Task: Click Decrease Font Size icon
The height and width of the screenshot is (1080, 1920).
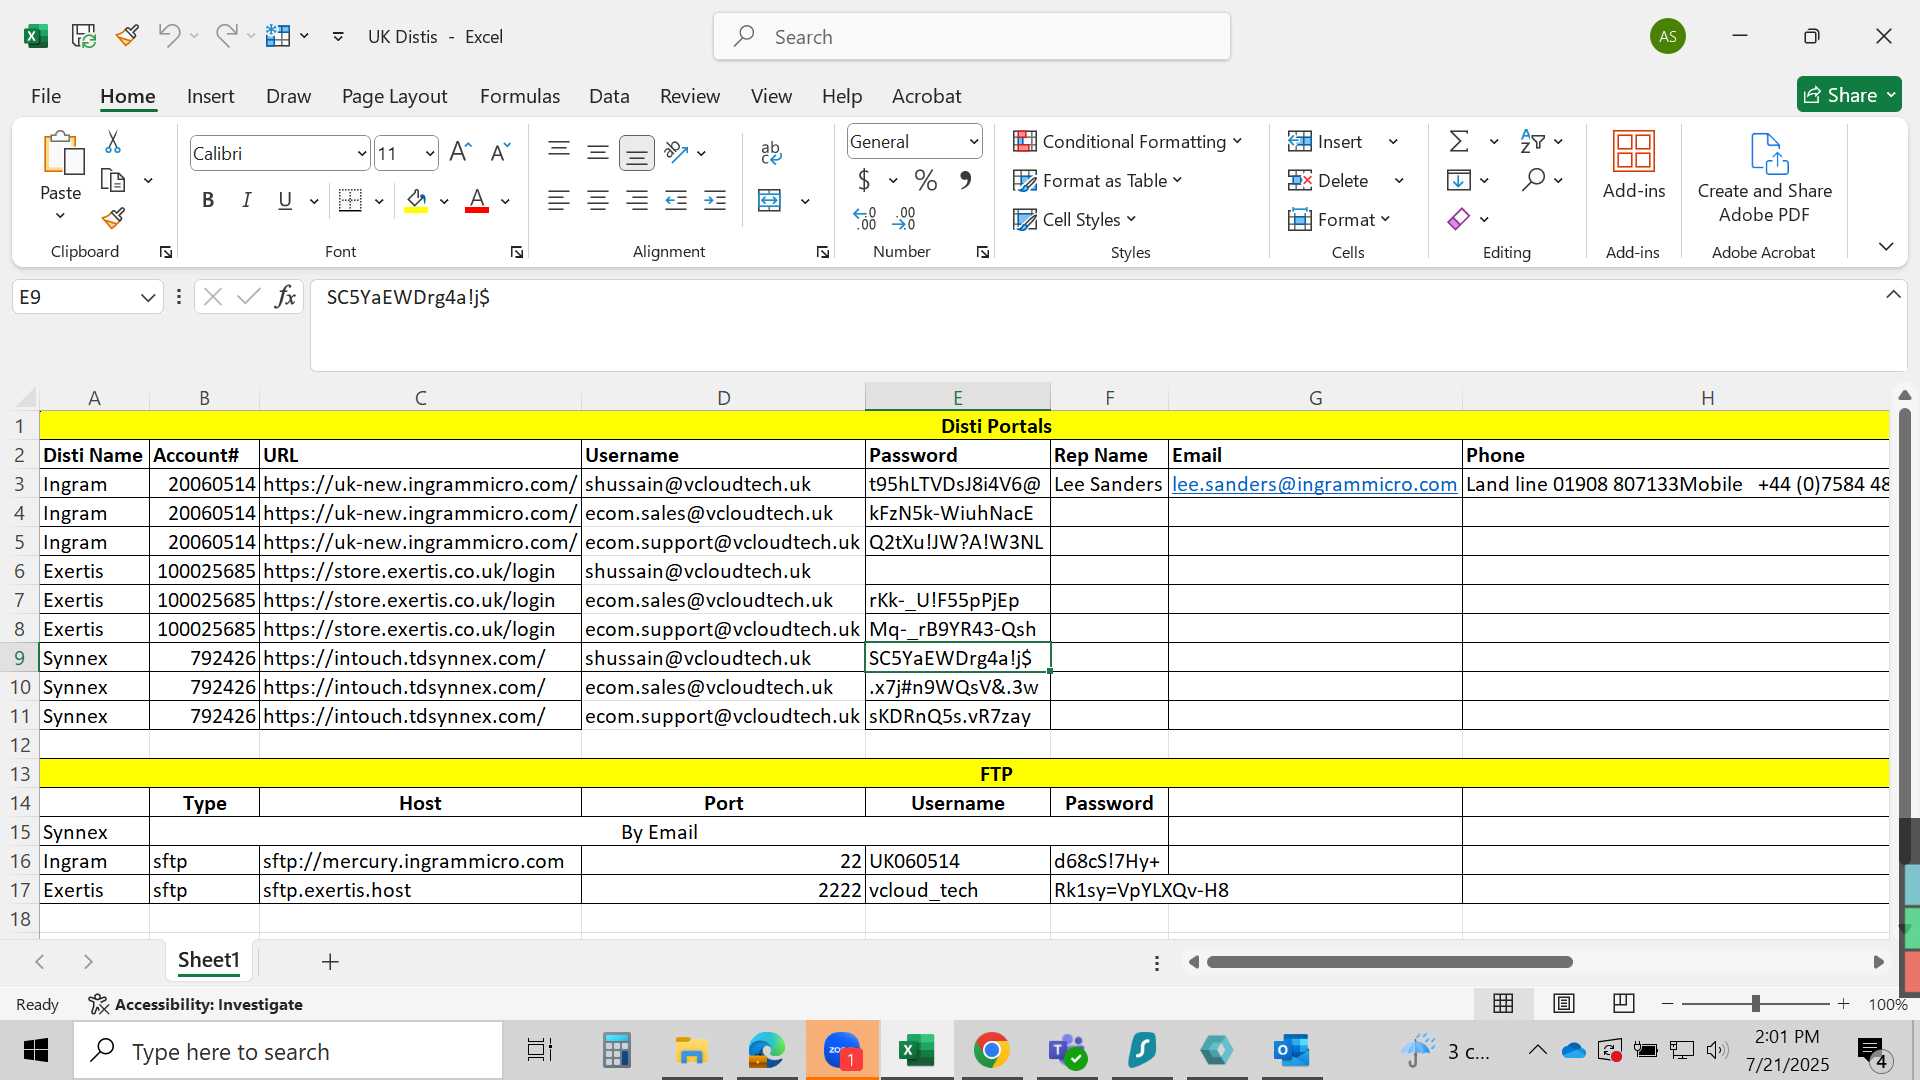Action: [500, 152]
